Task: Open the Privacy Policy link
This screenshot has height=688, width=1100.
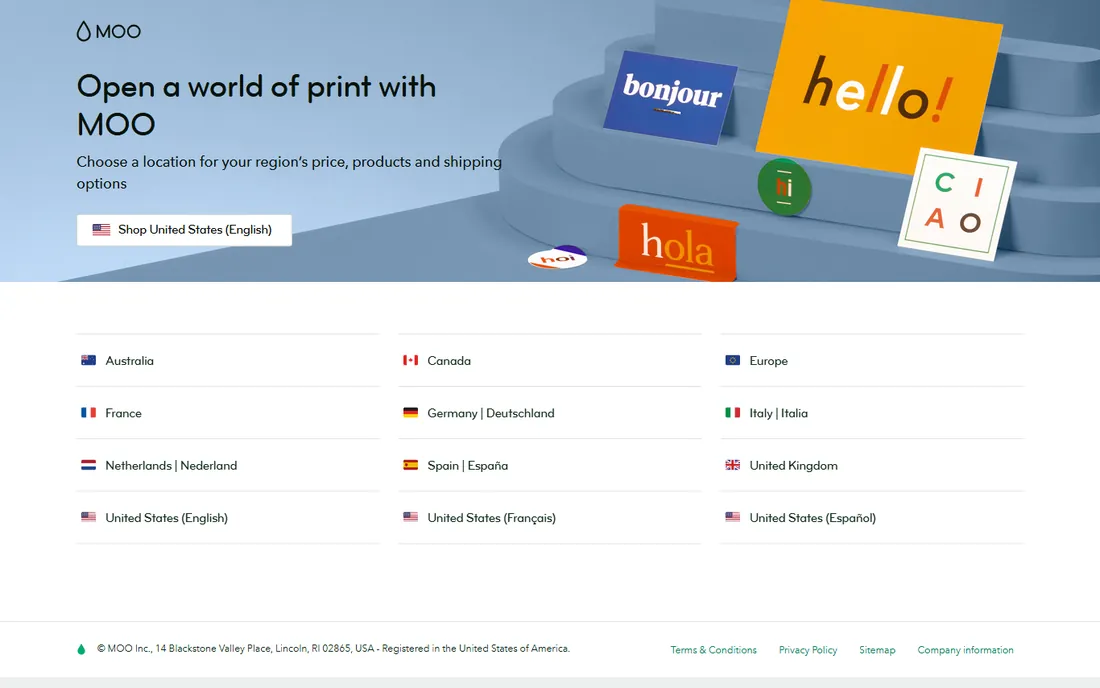Action: [808, 650]
